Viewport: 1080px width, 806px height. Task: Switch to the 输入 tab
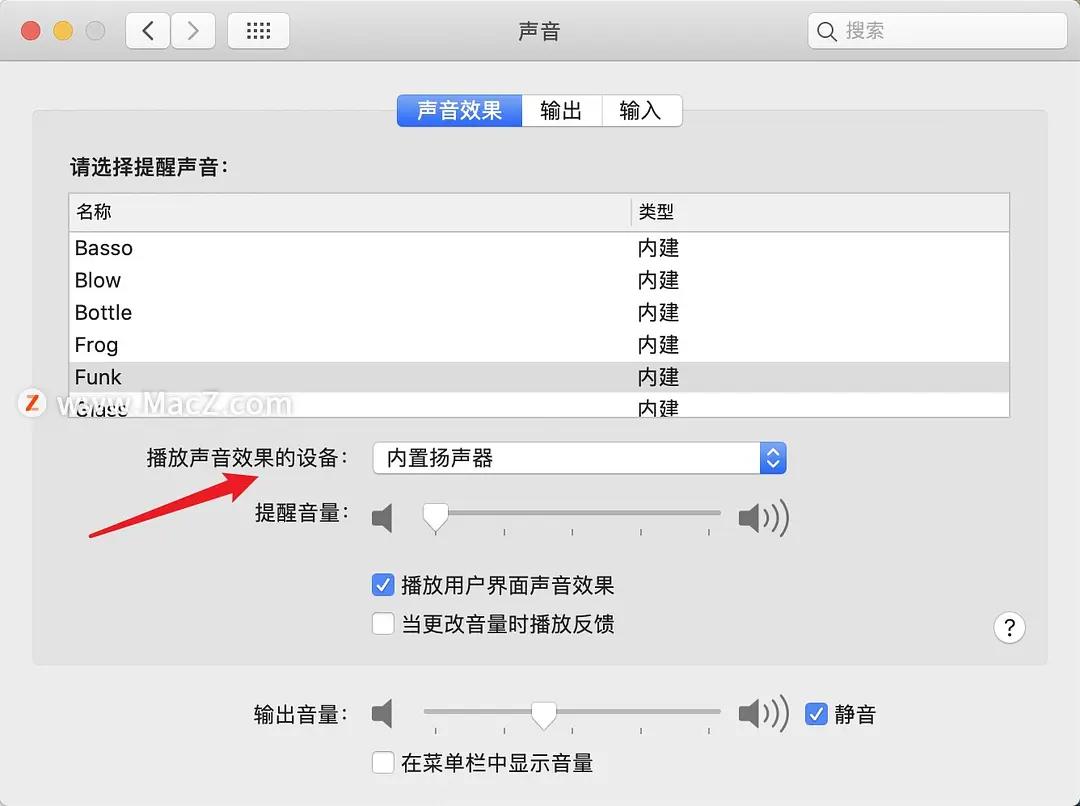click(x=641, y=111)
